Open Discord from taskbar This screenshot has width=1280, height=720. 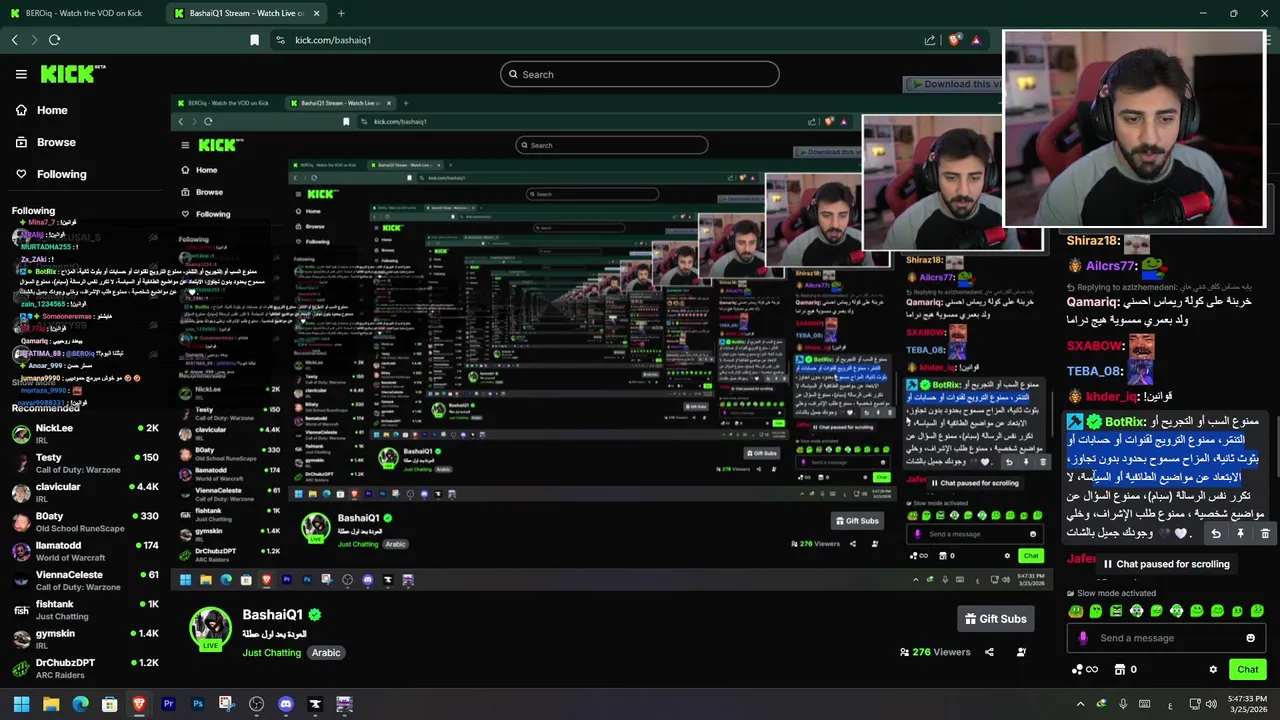click(286, 704)
